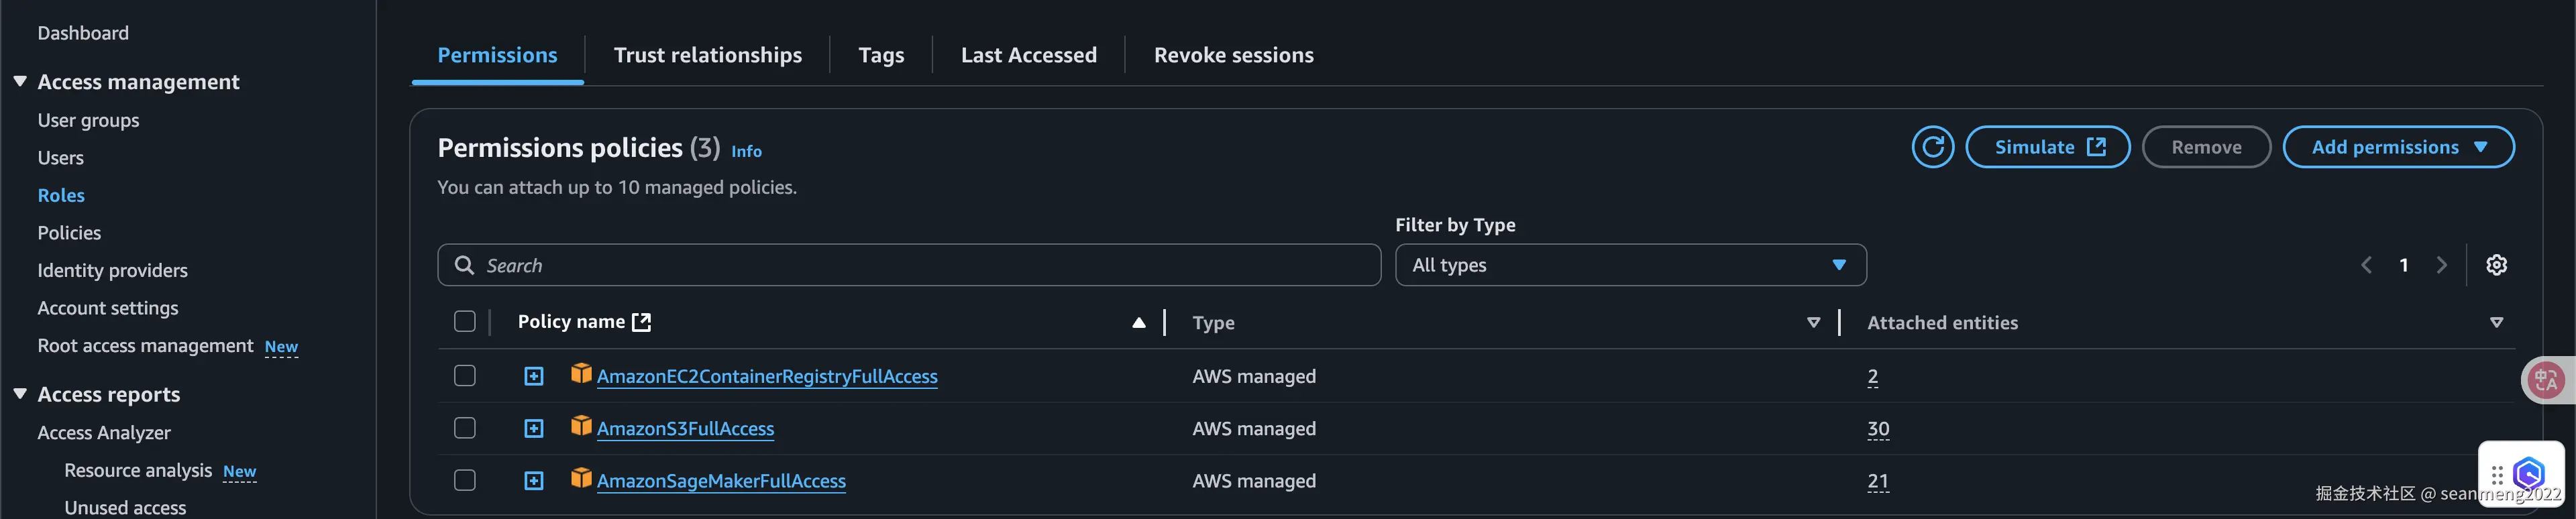Go to previous page arrow

coord(2366,265)
